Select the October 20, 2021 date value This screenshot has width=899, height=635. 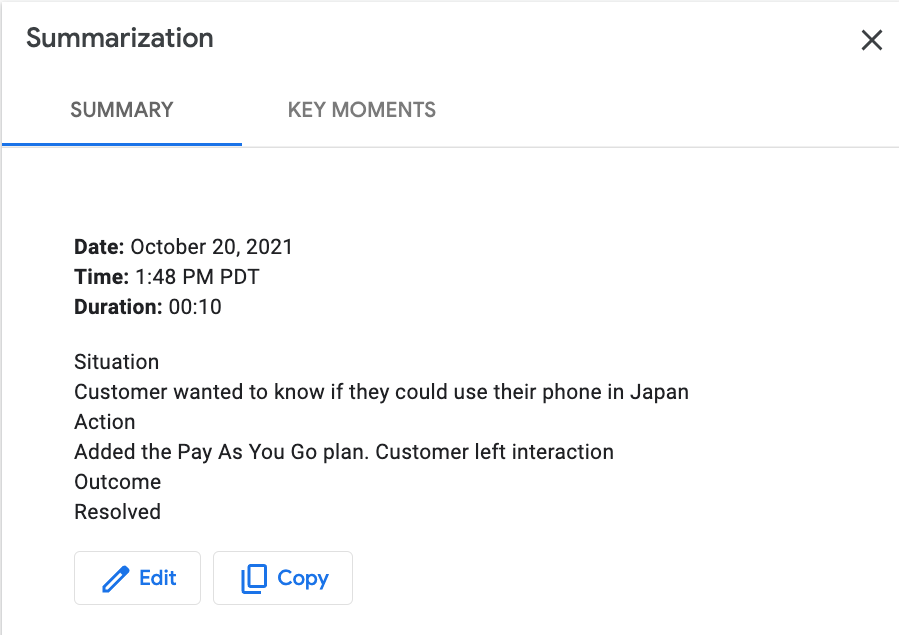[x=212, y=247]
